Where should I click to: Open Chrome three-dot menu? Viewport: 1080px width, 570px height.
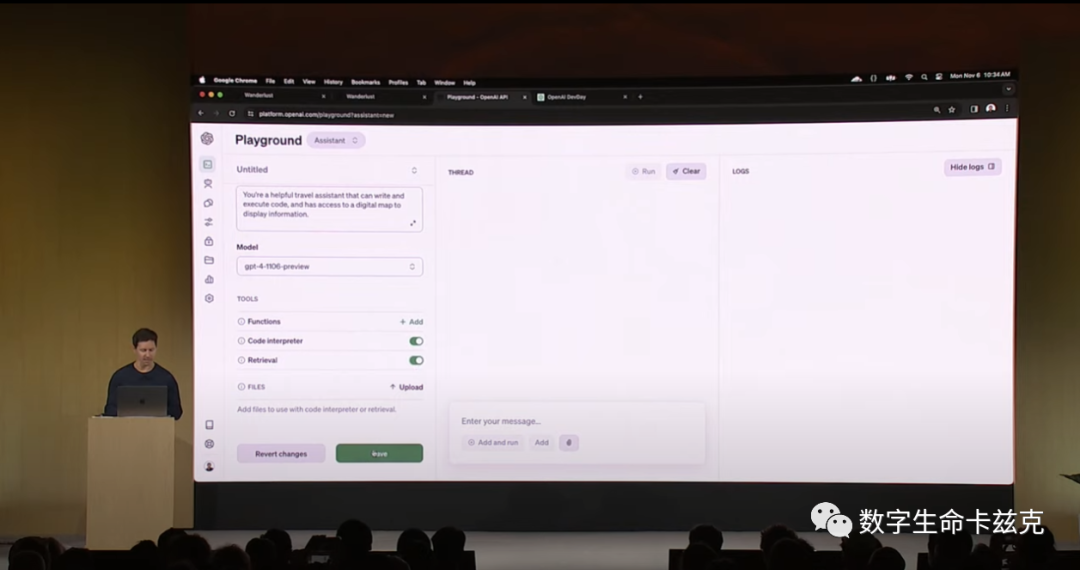tap(1007, 108)
